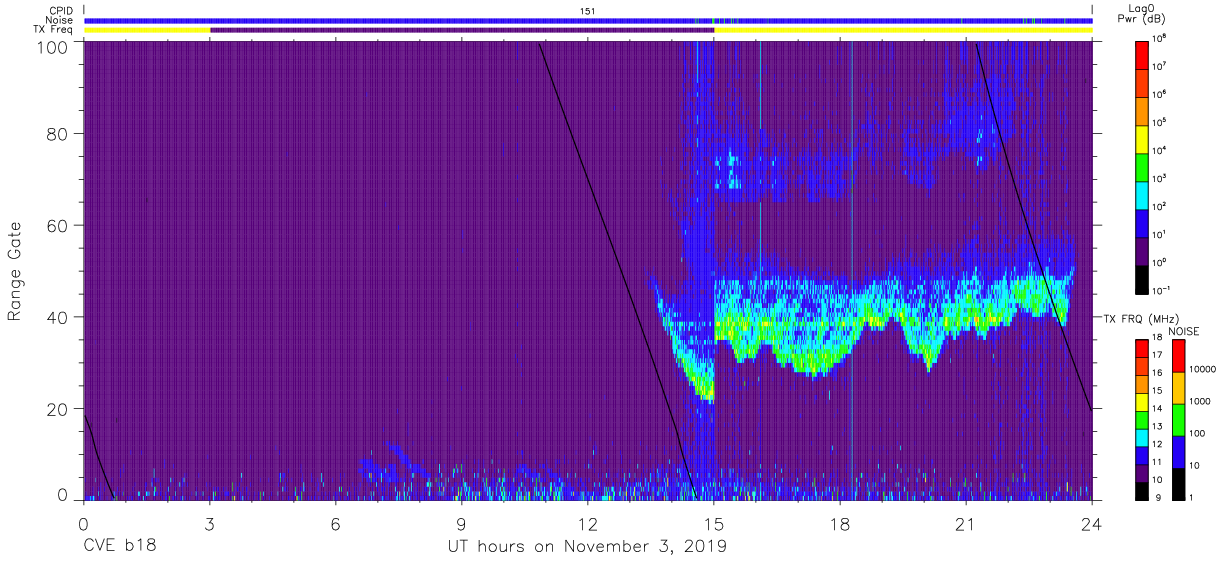
Task: Select the CPID value 151
Action: coord(588,10)
